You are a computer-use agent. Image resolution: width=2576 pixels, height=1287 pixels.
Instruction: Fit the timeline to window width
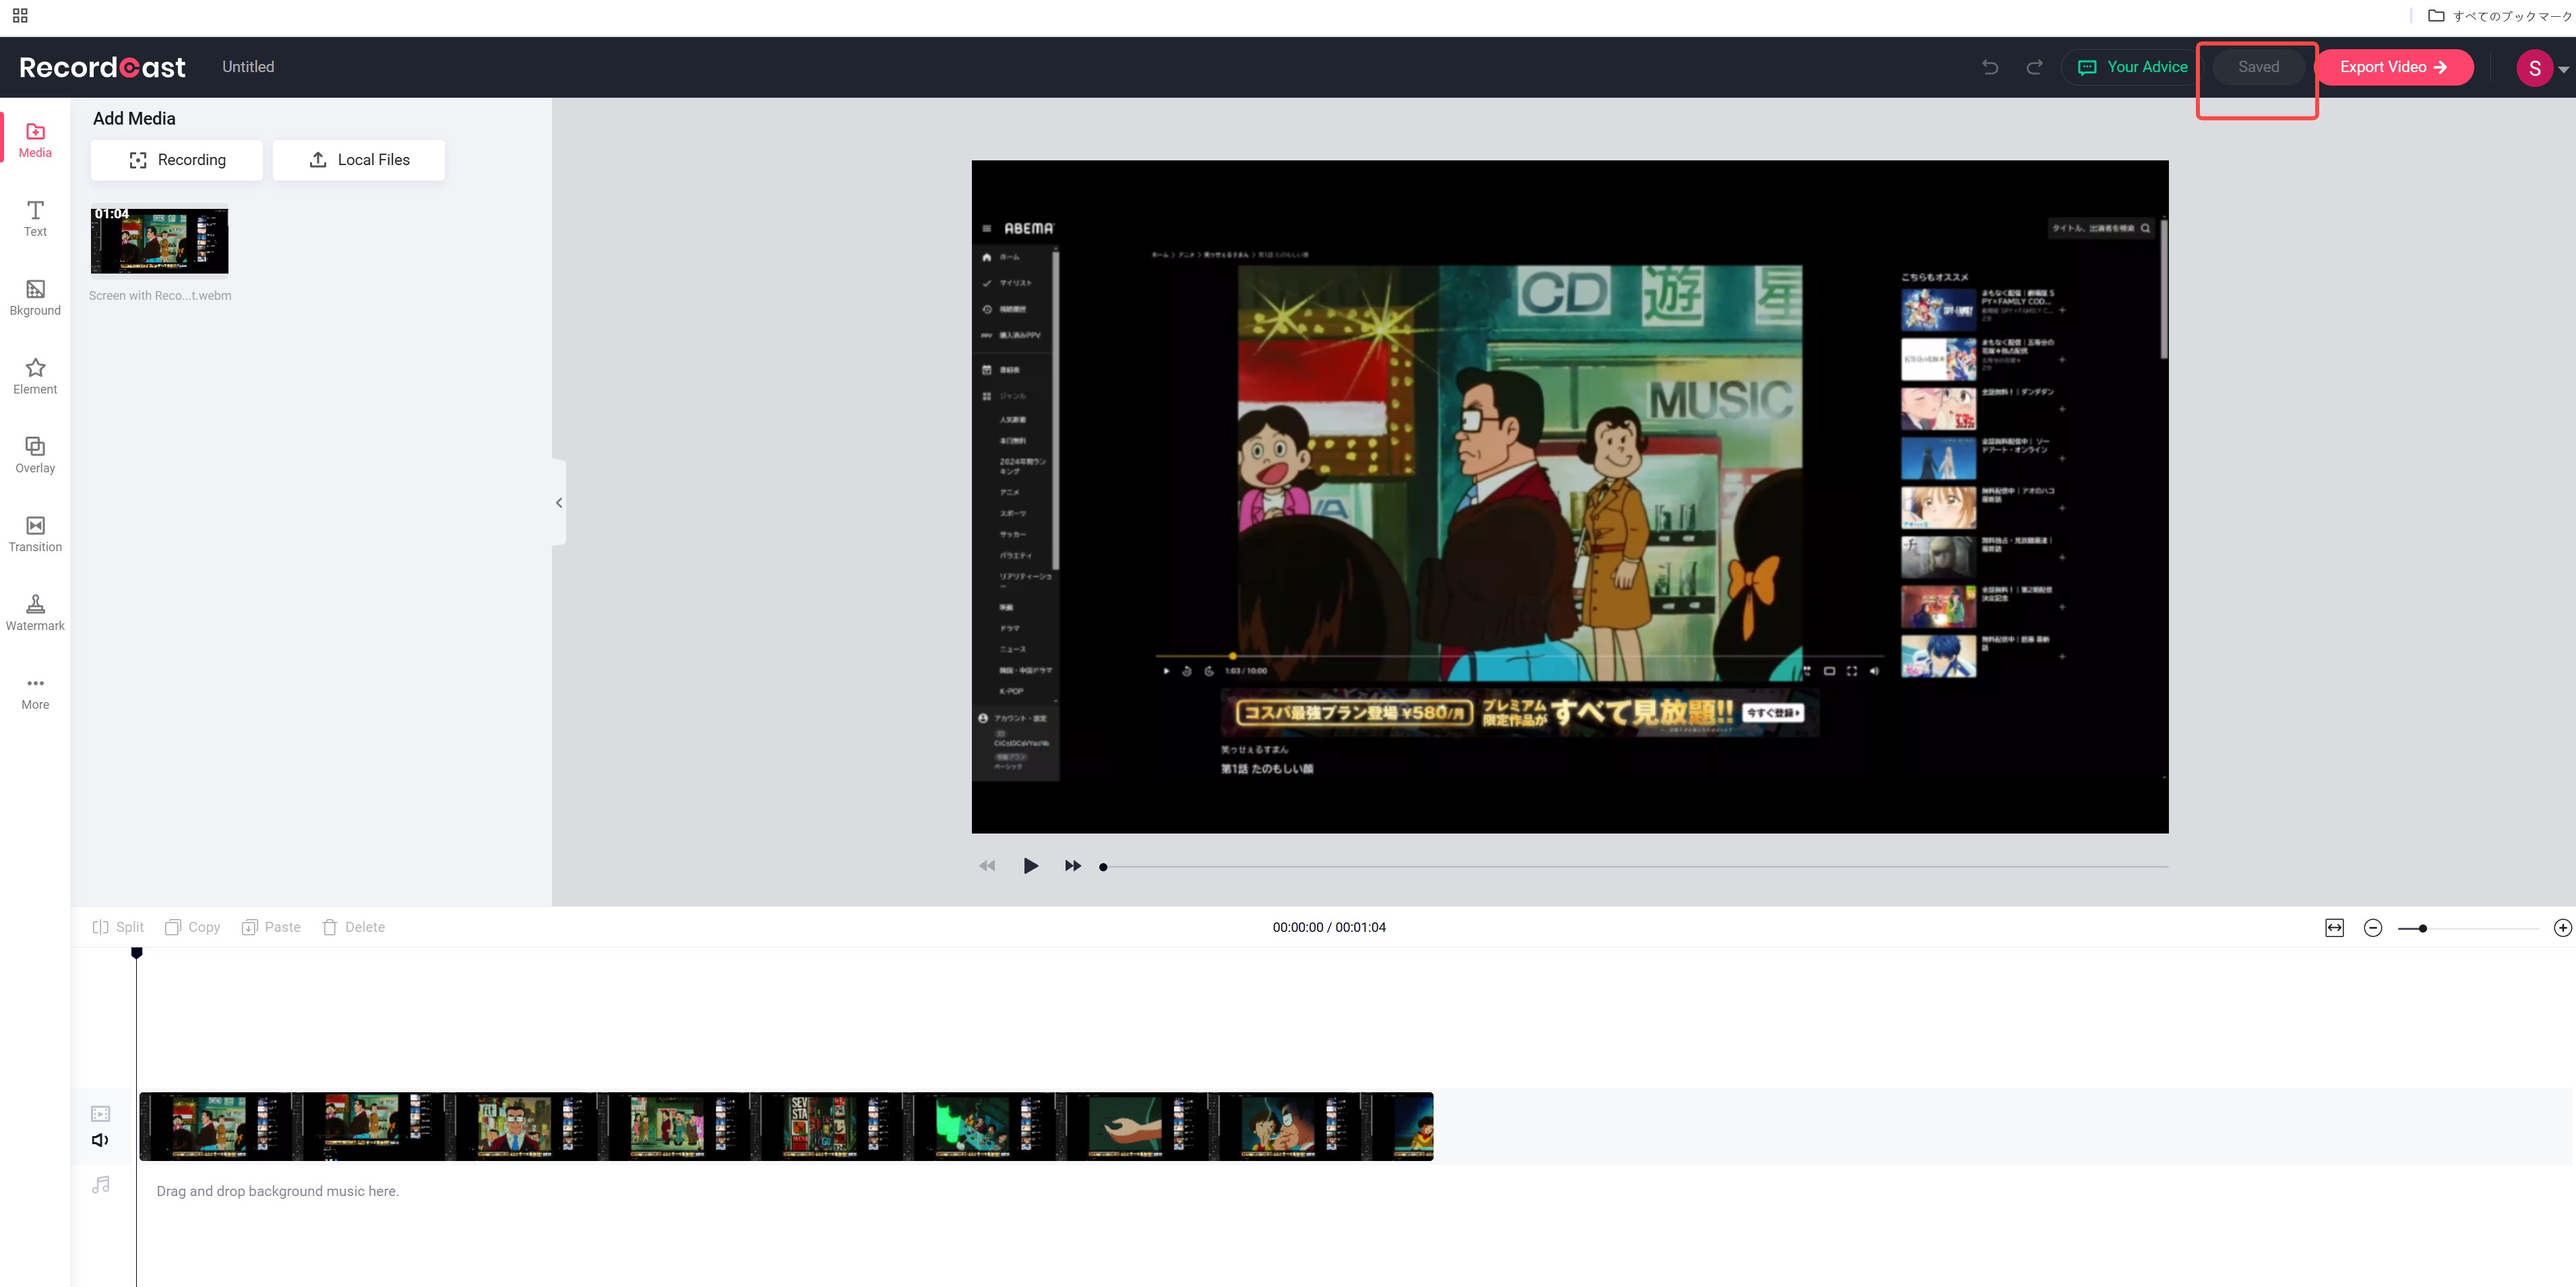tap(2334, 928)
